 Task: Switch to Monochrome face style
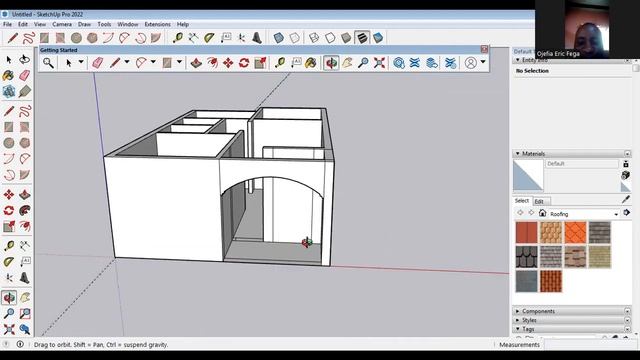click(x=378, y=38)
